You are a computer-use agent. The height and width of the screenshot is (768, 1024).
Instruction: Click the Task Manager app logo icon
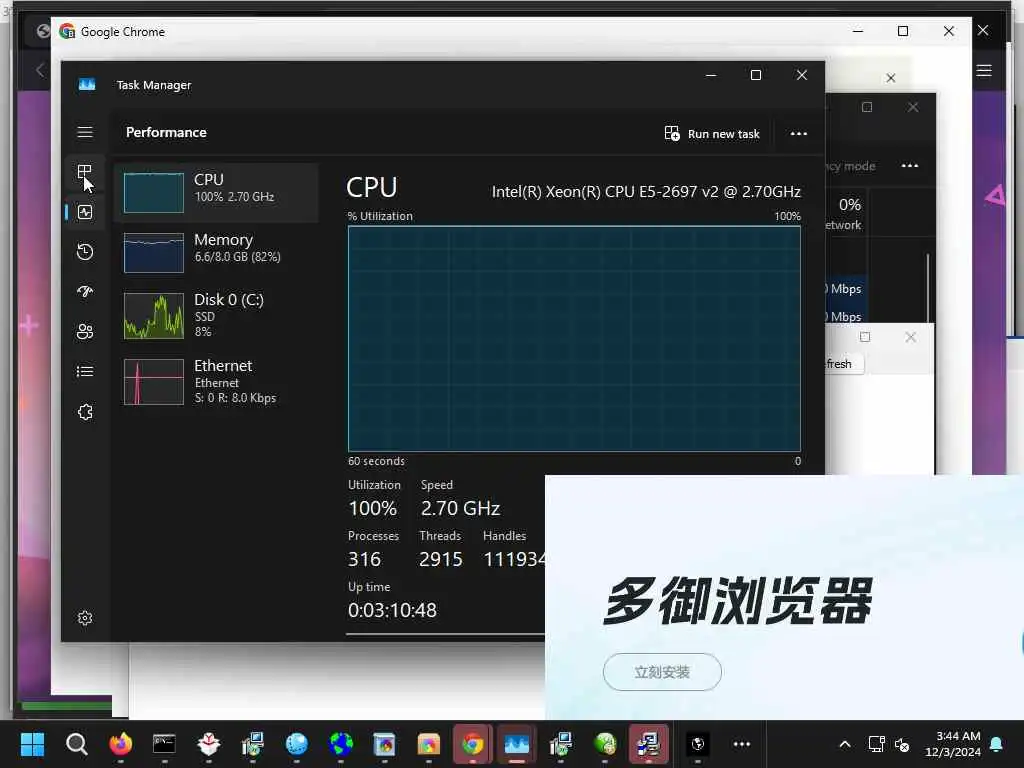point(87,85)
